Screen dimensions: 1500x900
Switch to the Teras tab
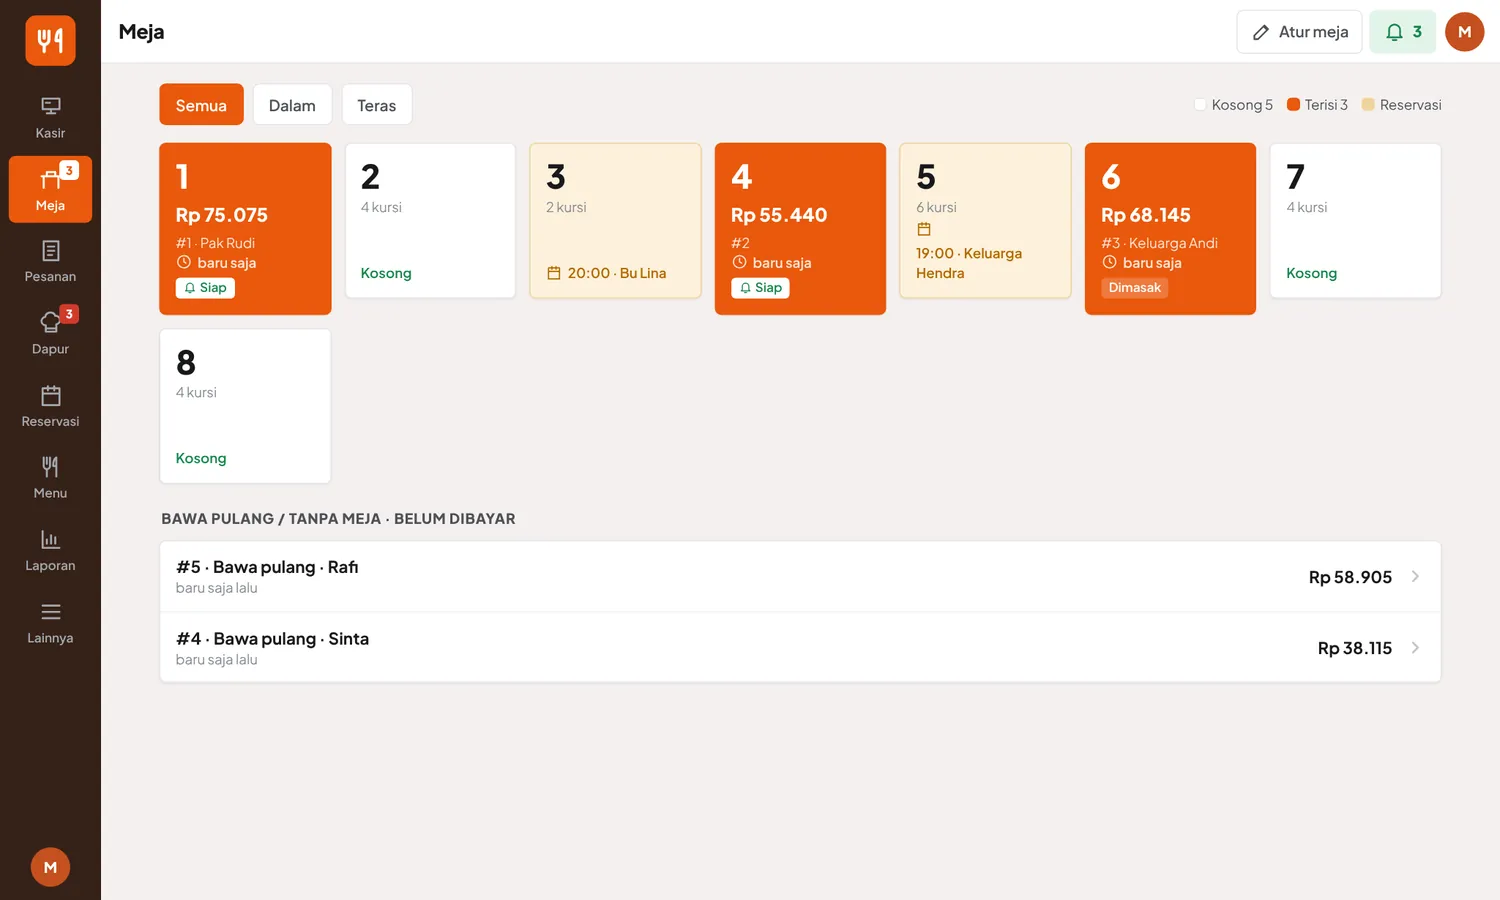click(x=377, y=104)
